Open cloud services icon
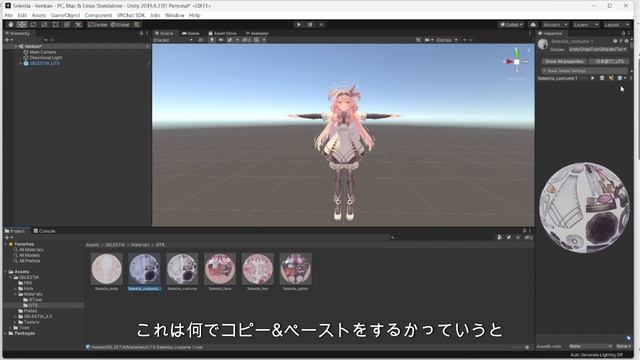 tap(533, 25)
